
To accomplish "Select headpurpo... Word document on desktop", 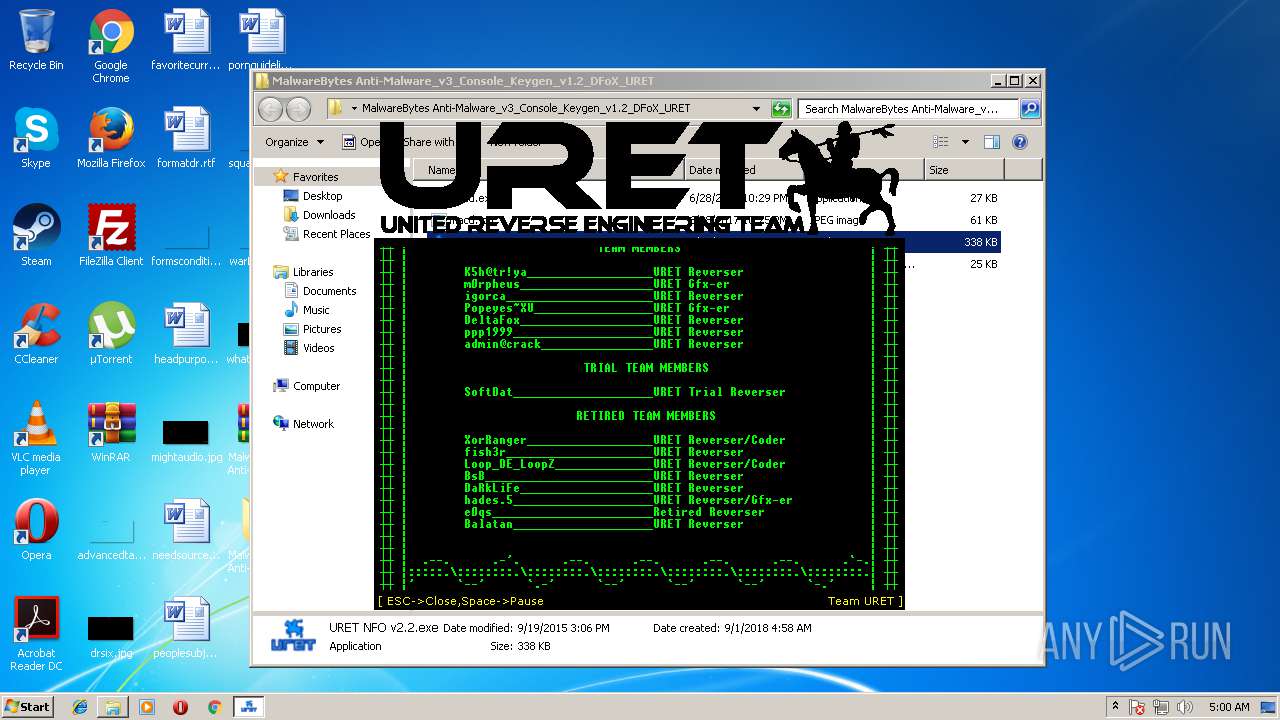I will 186,334.
